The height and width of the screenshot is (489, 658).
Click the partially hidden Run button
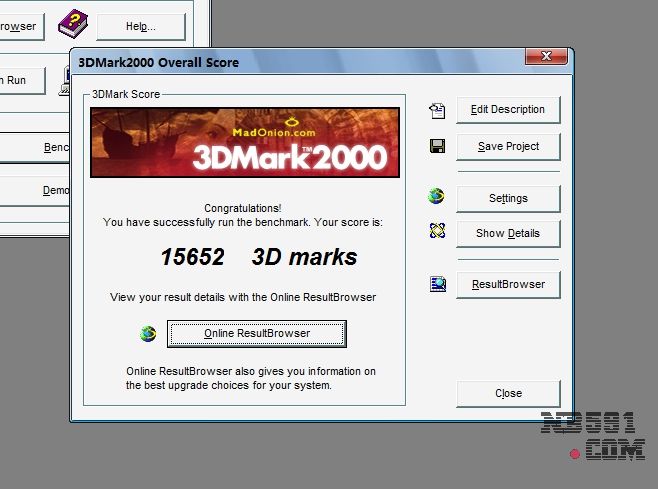tap(22, 80)
